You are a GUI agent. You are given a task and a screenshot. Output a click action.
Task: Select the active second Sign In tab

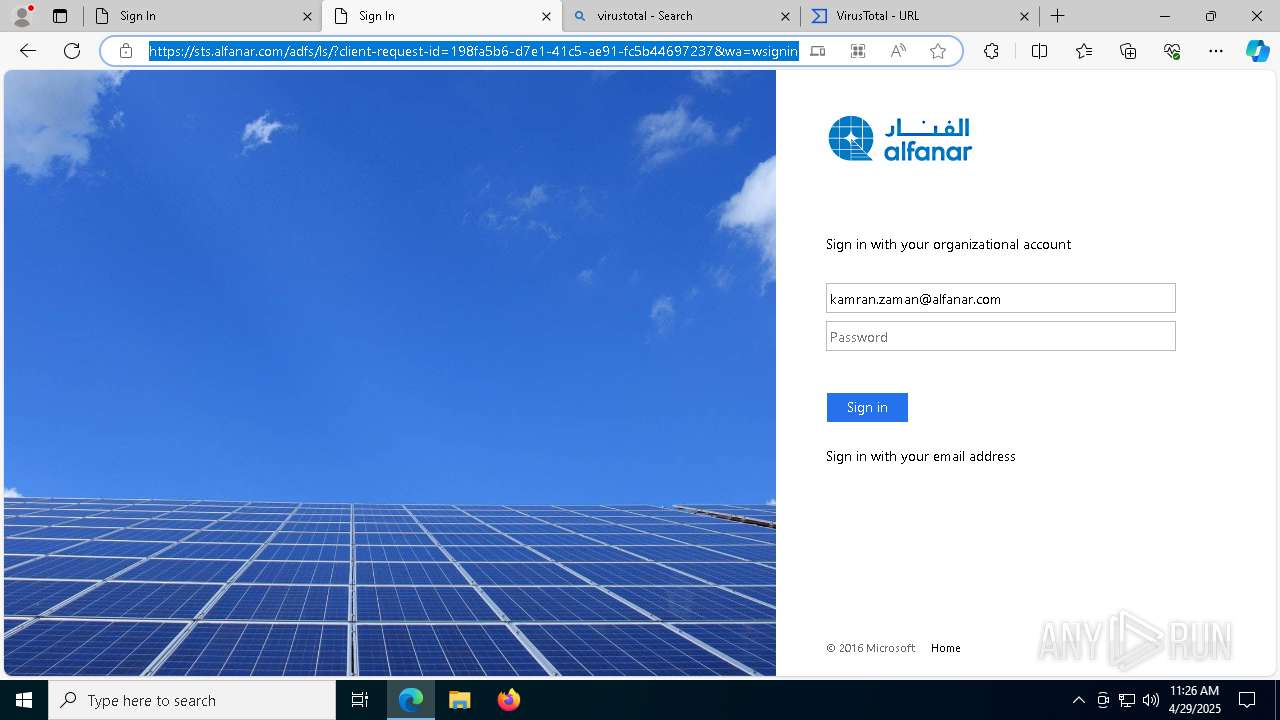tap(442, 16)
